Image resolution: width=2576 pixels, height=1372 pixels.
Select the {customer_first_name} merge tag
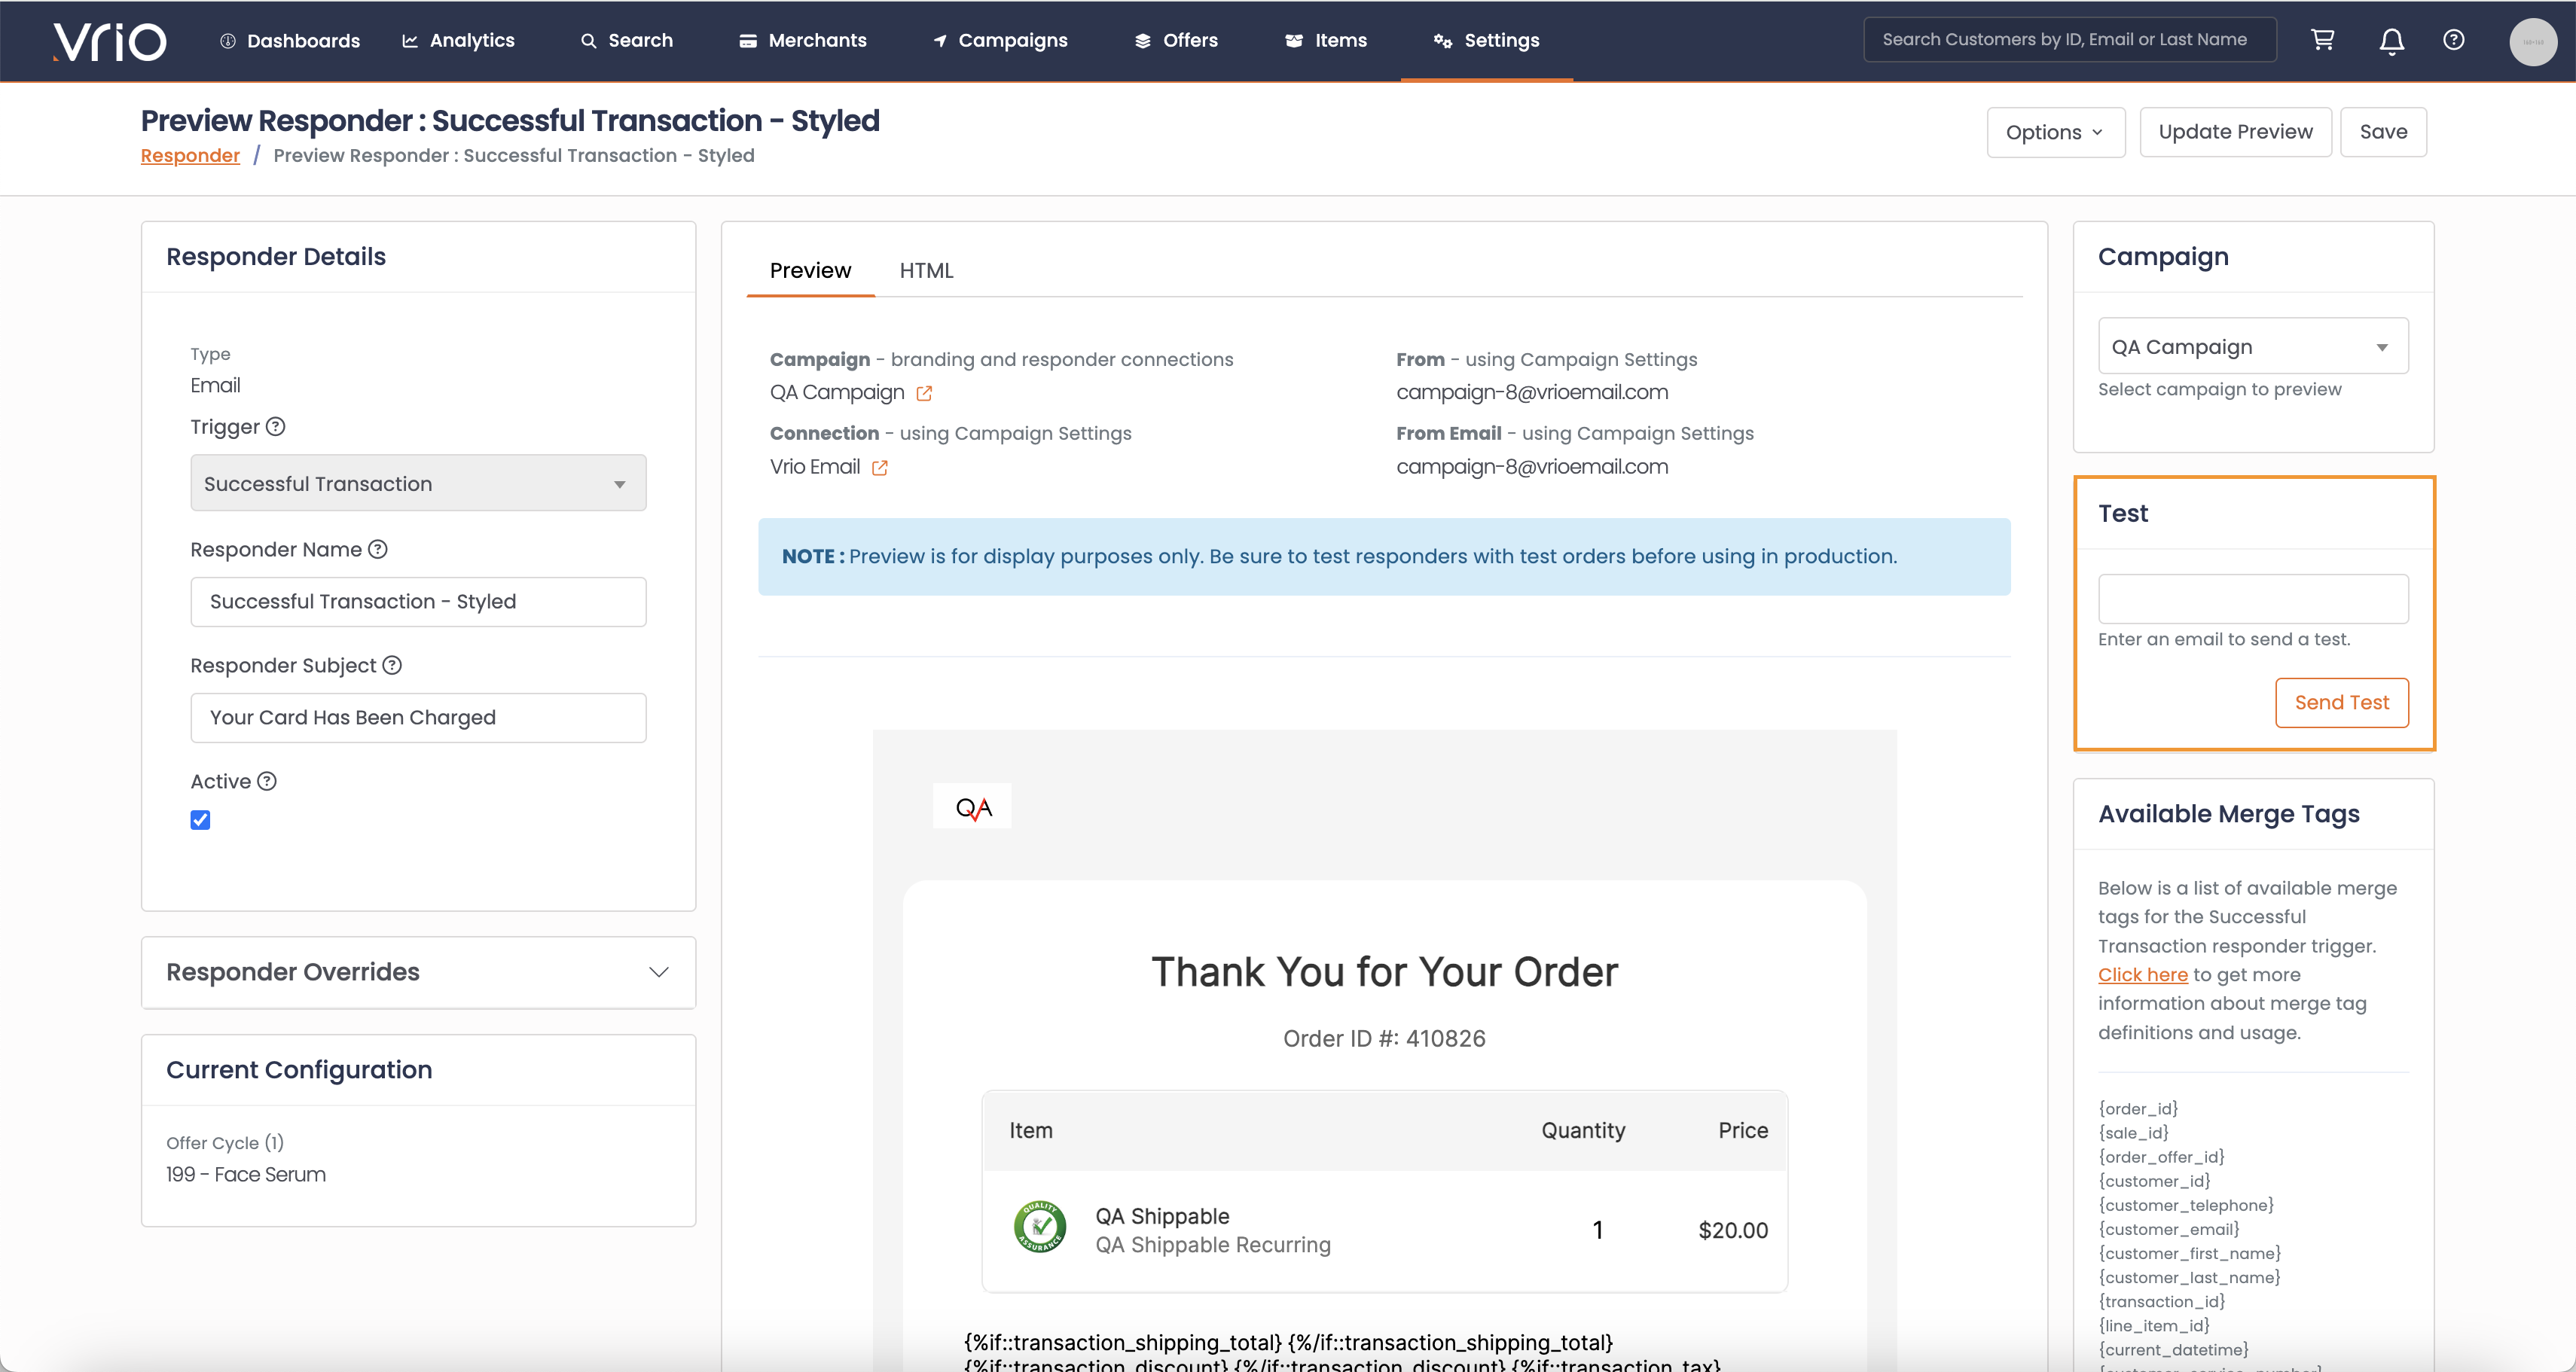point(2190,1253)
